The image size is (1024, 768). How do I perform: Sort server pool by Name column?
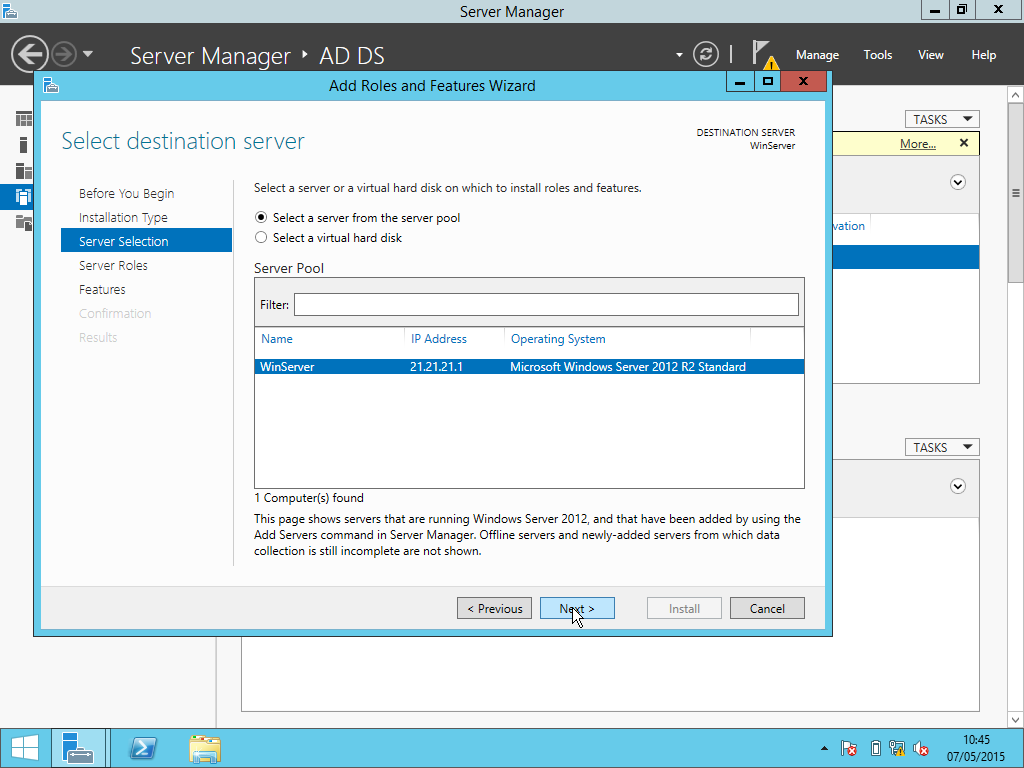277,339
